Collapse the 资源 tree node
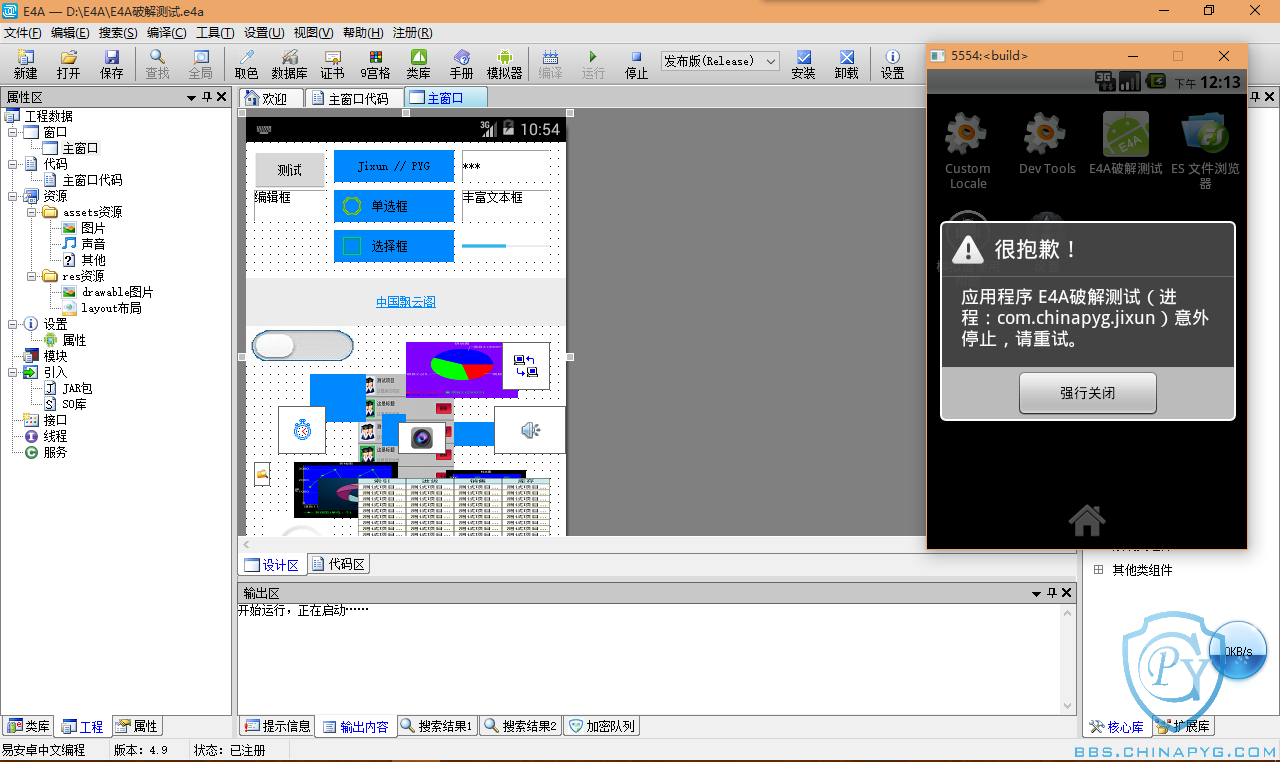Screen dimensions: 1280x762 click(x=12, y=196)
